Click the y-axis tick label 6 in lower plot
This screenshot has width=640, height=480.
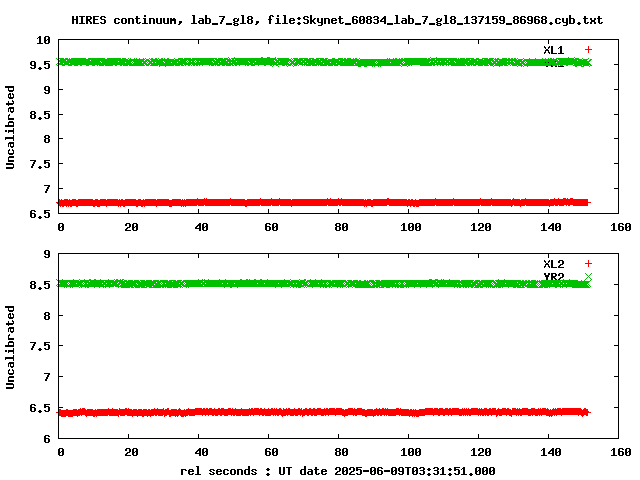(47, 439)
